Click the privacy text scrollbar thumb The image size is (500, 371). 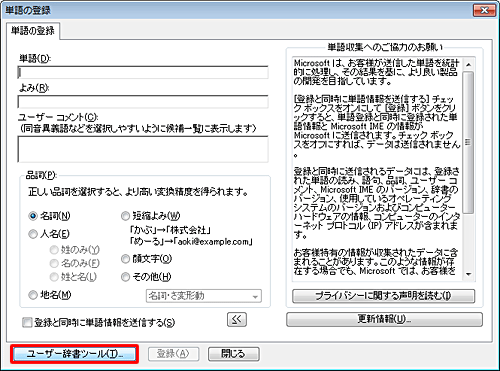click(468, 142)
